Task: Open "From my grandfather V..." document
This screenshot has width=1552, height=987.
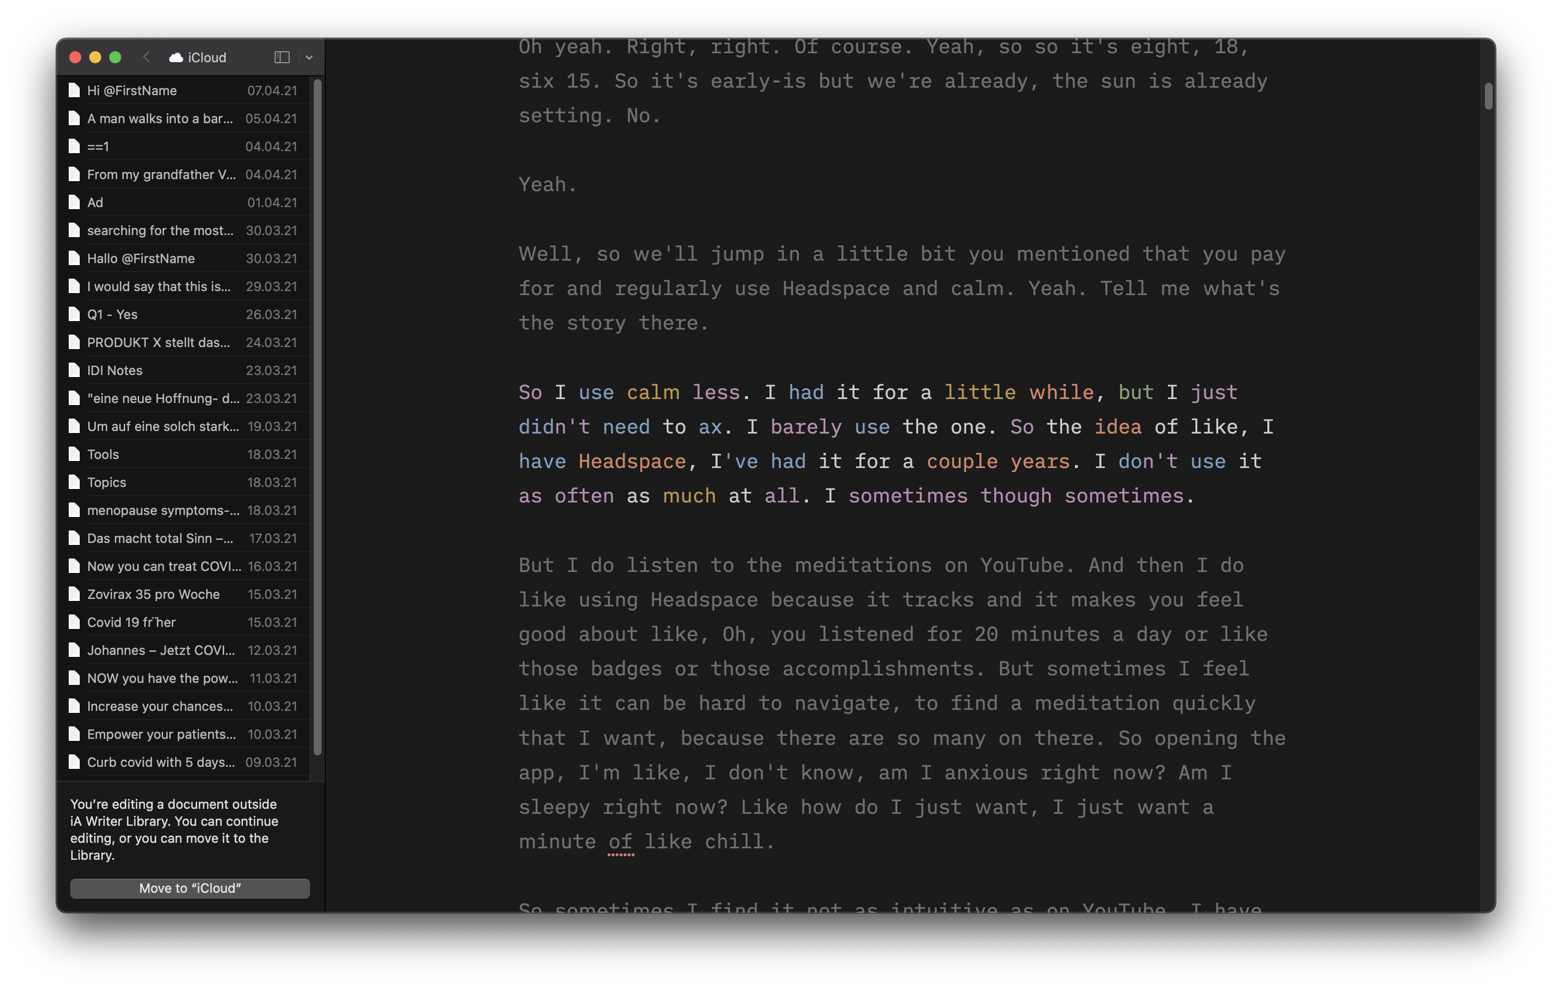Action: pos(183,174)
